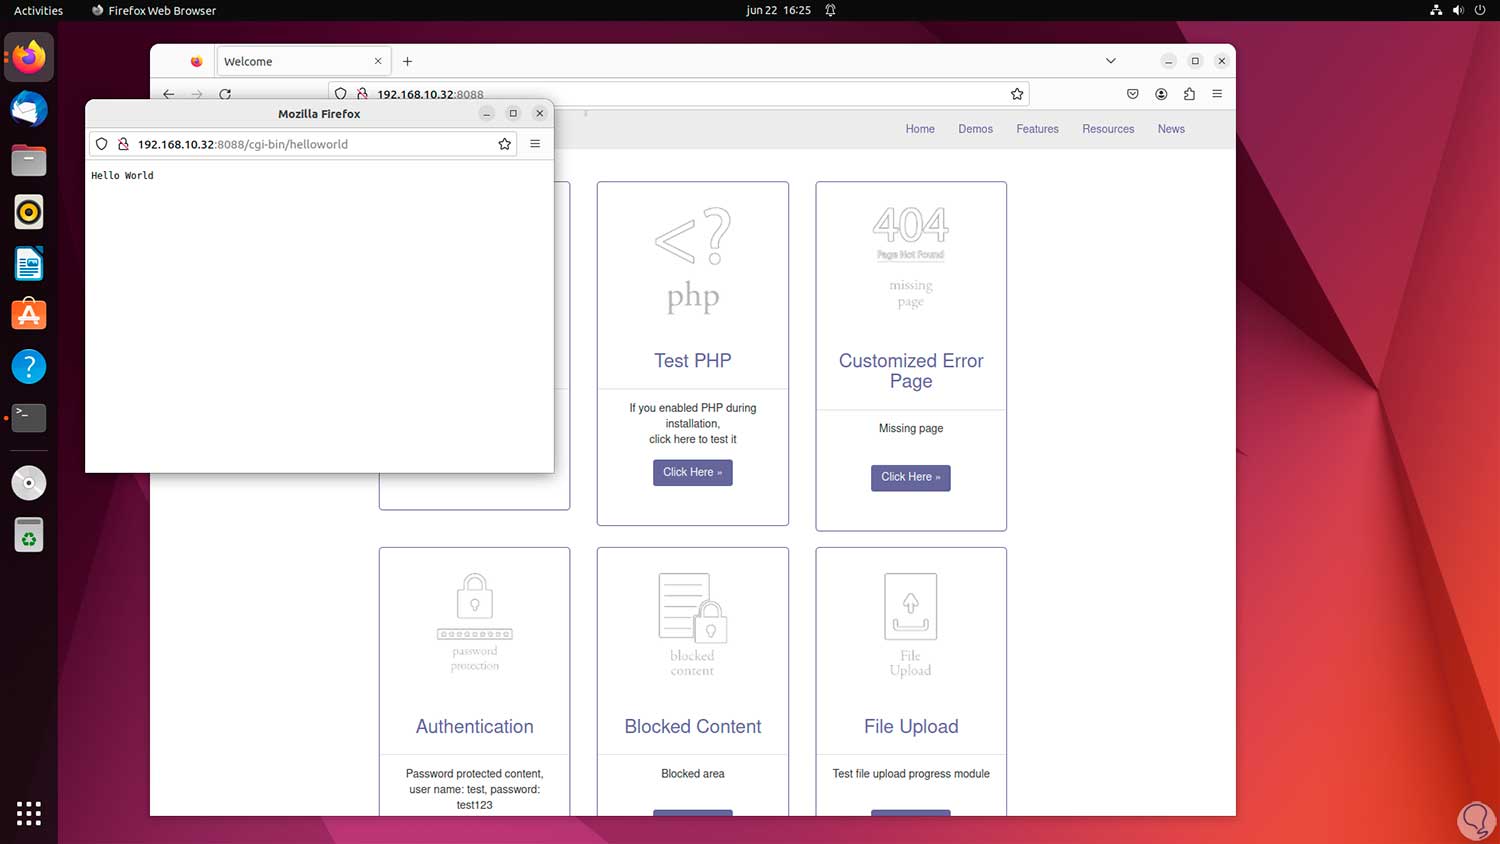1500x844 pixels.
Task: Open the Help icon in the dock
Action: click(x=29, y=367)
